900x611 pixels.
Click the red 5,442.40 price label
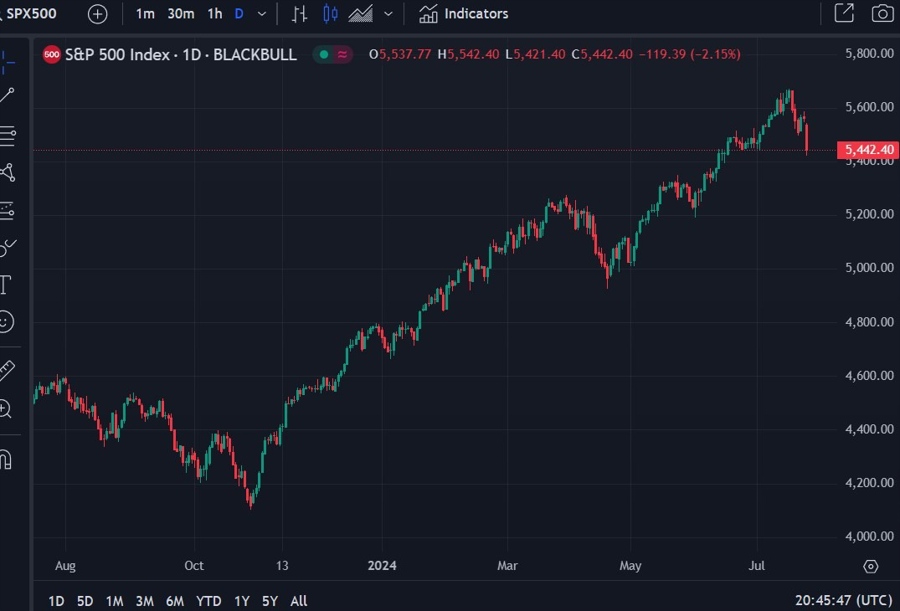(866, 149)
